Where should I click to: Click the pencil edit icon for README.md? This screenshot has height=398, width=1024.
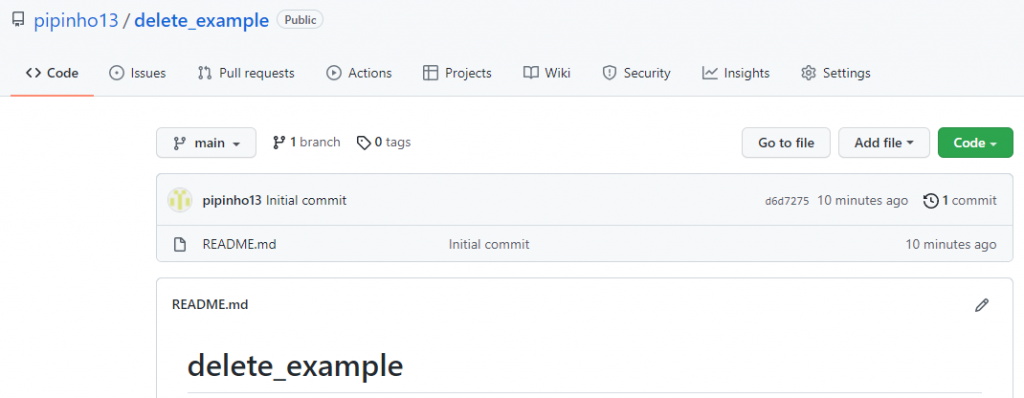point(982,305)
